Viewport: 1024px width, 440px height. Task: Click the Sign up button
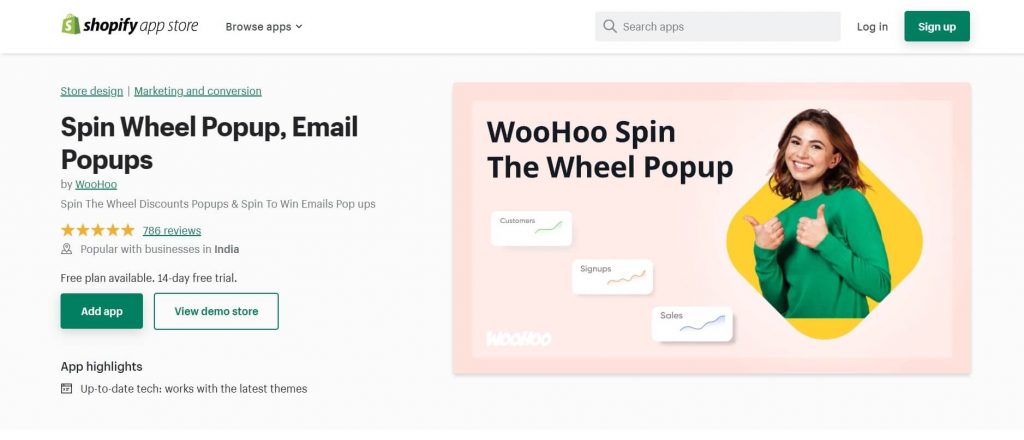[x=936, y=26]
